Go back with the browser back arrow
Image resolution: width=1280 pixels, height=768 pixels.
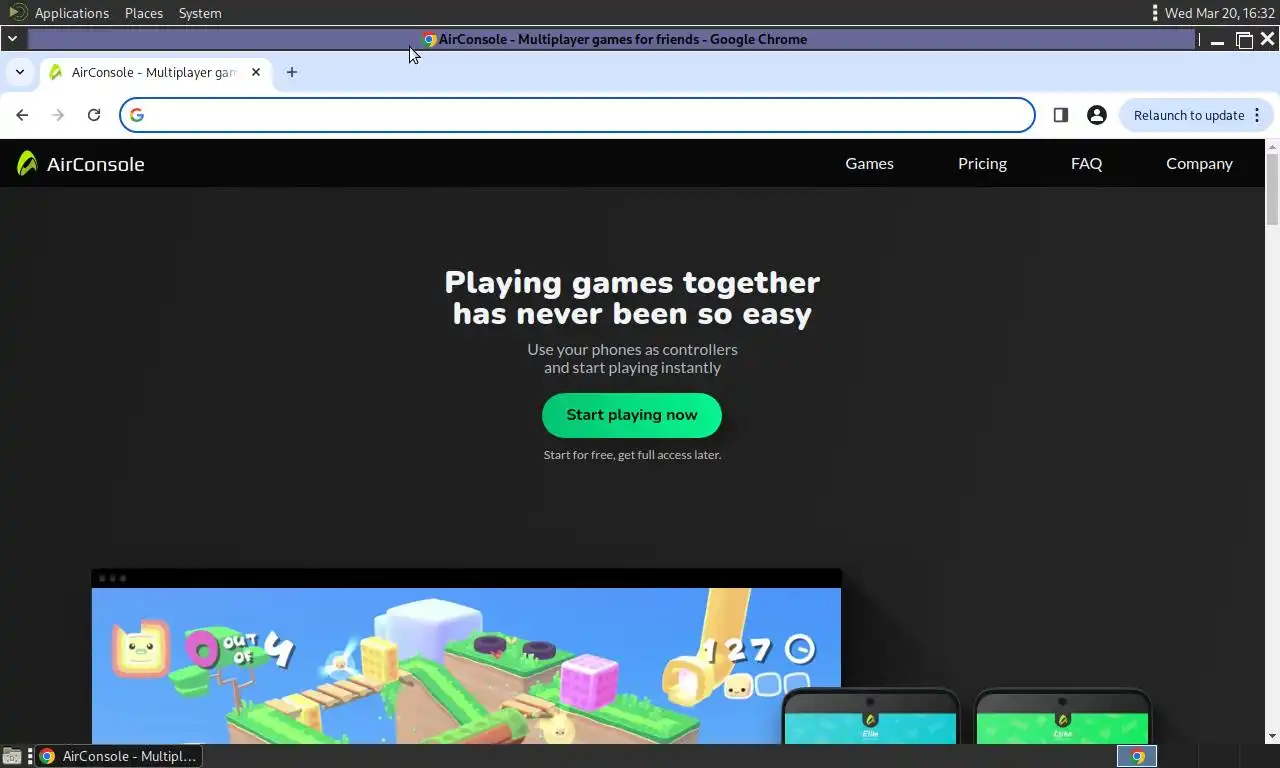(22, 115)
